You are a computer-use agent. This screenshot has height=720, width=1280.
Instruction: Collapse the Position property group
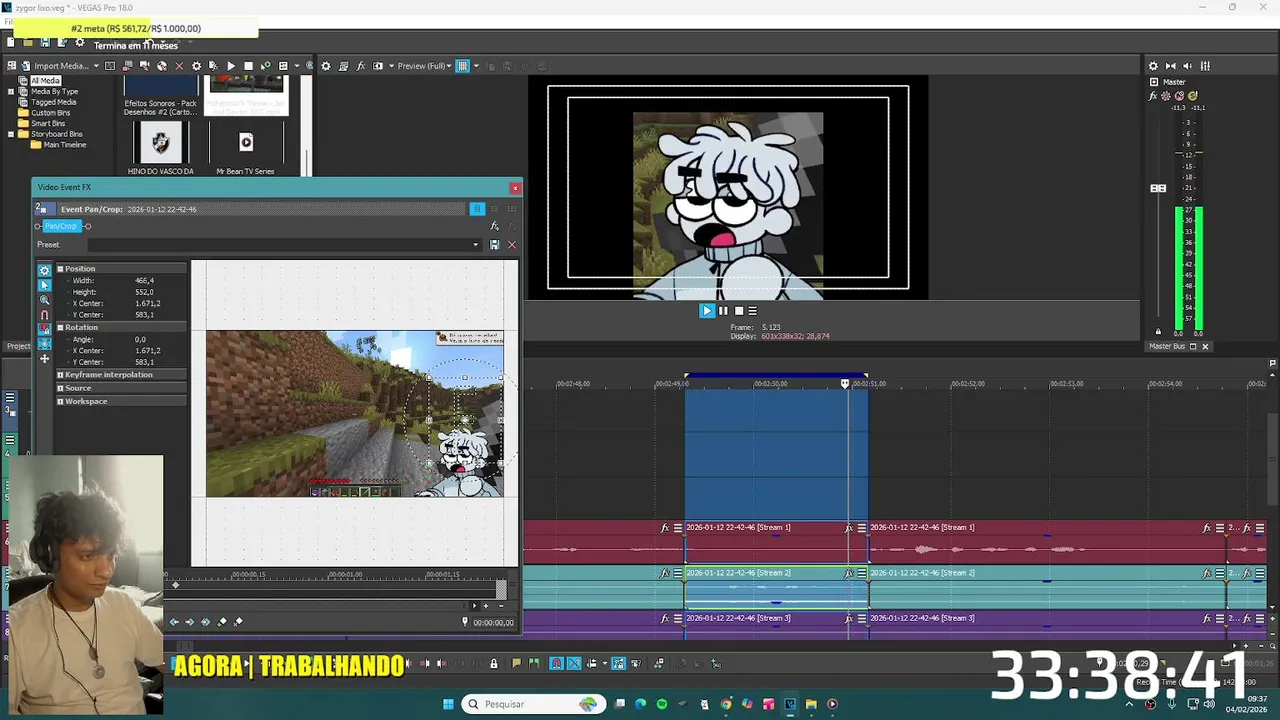[60, 269]
